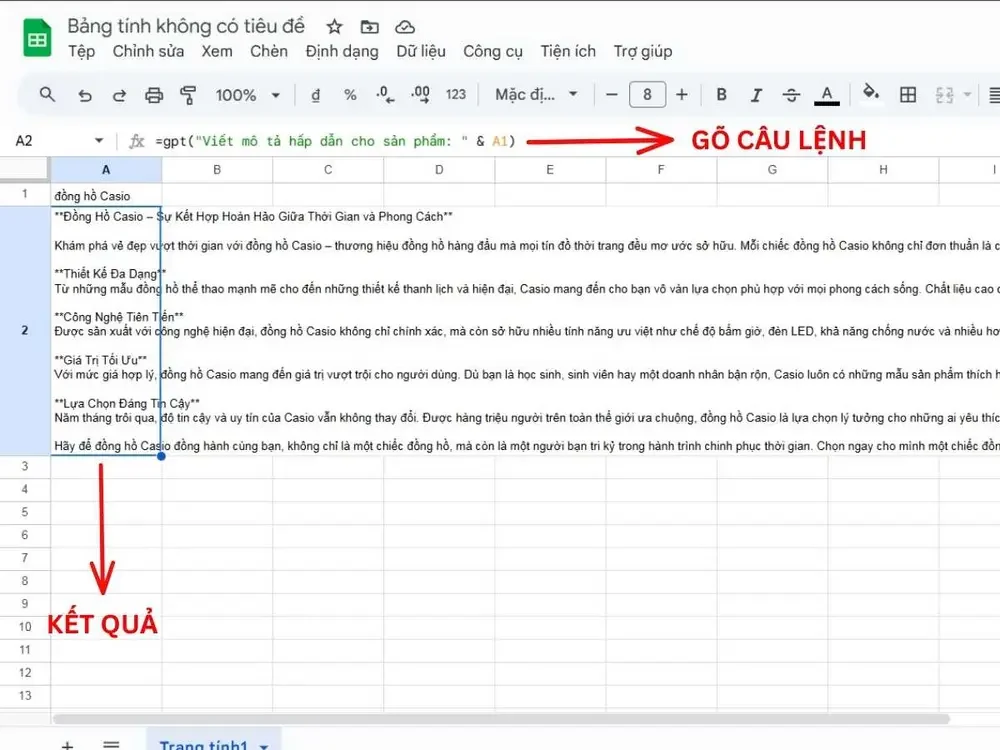Check the cloud save status icon

[x=405, y=27]
